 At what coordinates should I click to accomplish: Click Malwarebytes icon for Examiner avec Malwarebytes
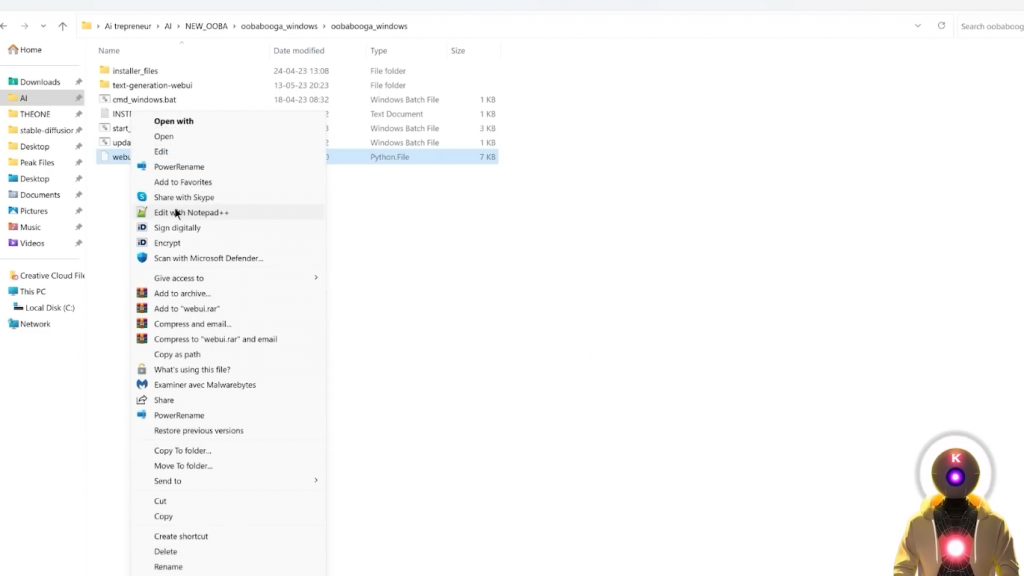[142, 385]
